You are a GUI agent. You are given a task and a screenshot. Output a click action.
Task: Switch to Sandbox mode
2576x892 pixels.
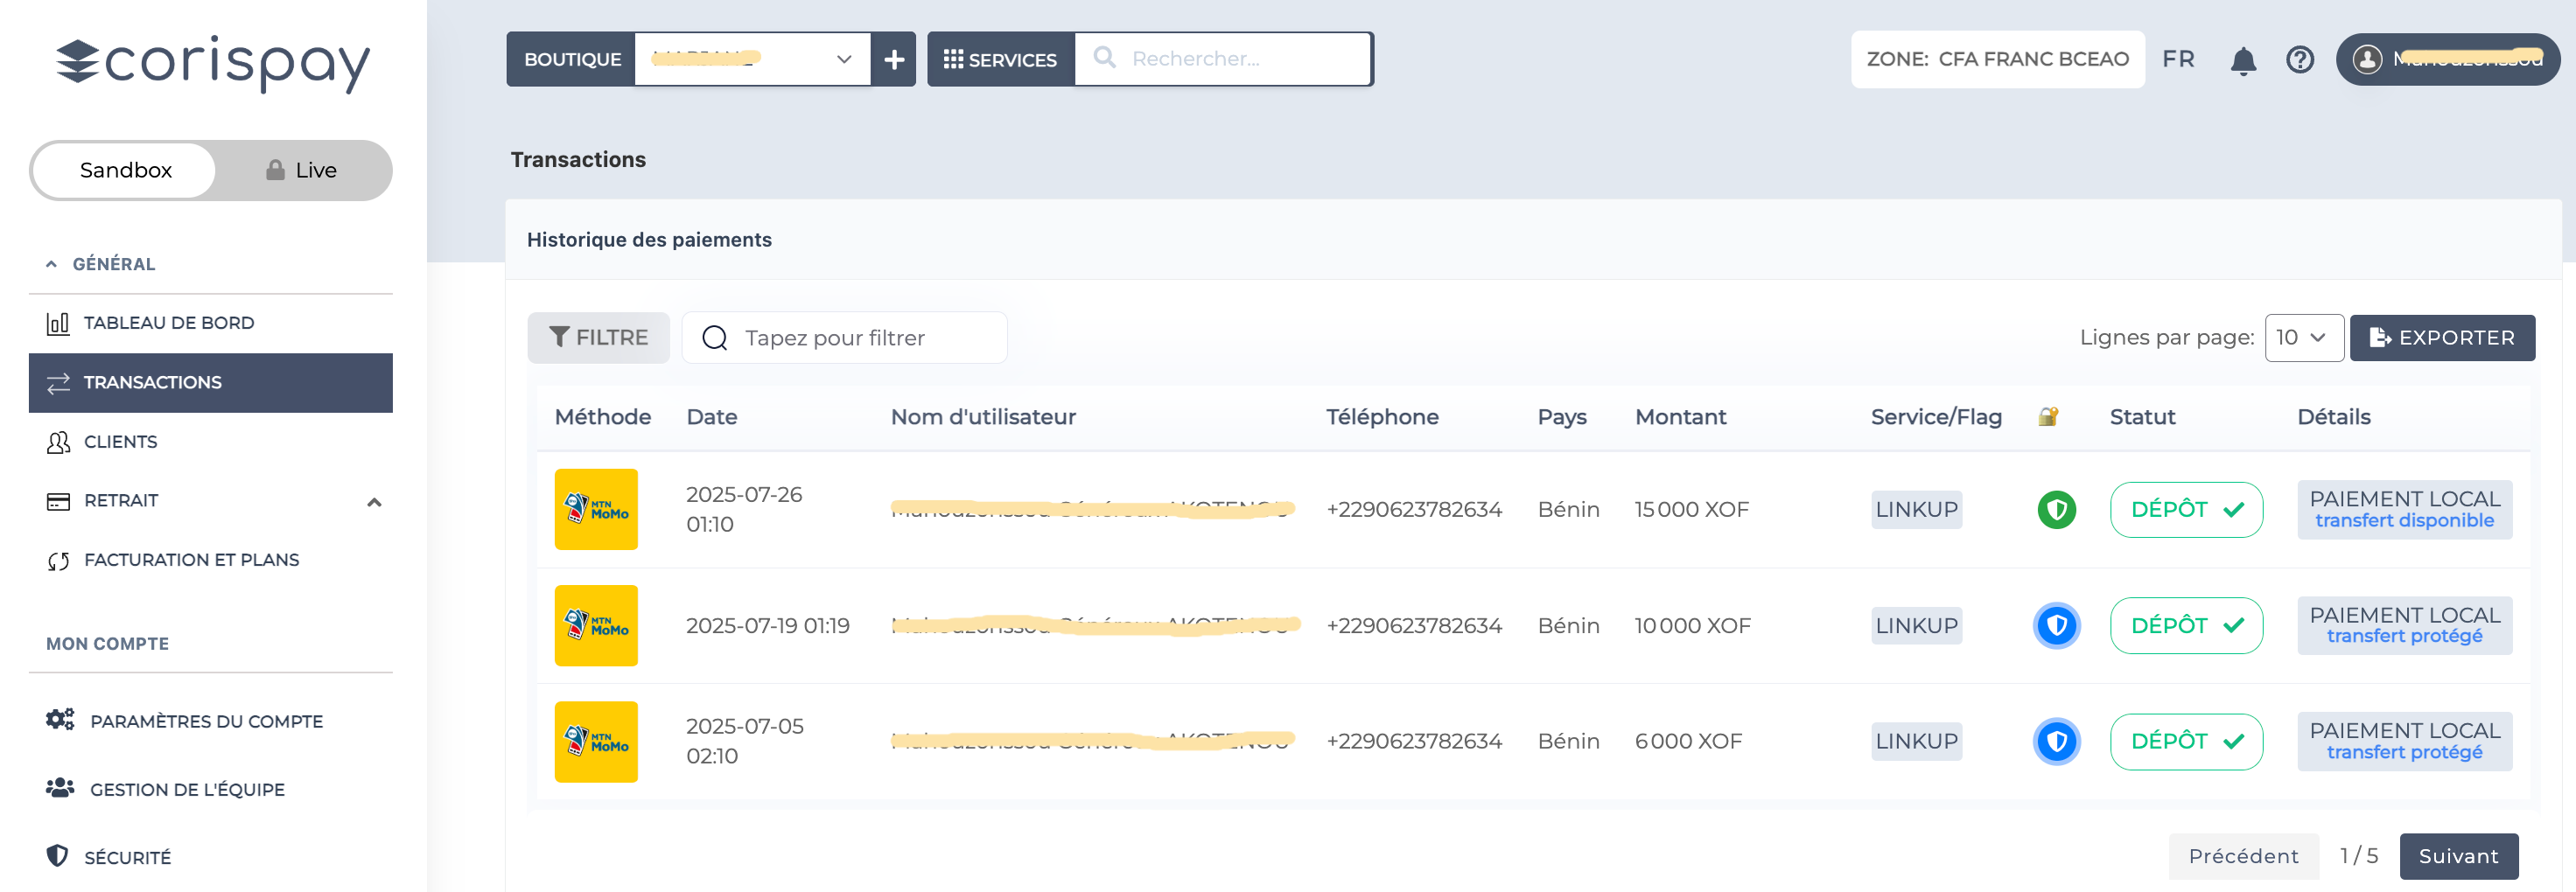[x=125, y=171]
